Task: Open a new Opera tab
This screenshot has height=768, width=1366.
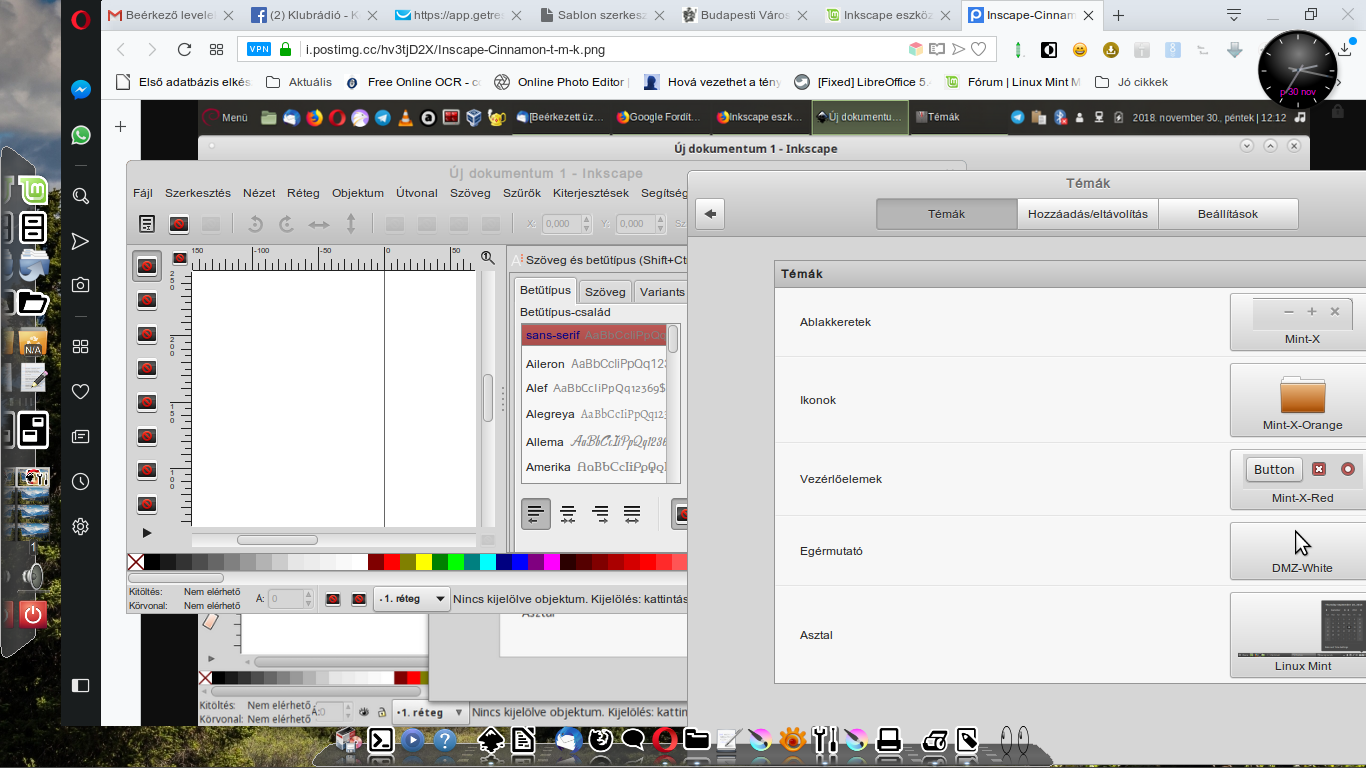Action: click(x=1119, y=15)
